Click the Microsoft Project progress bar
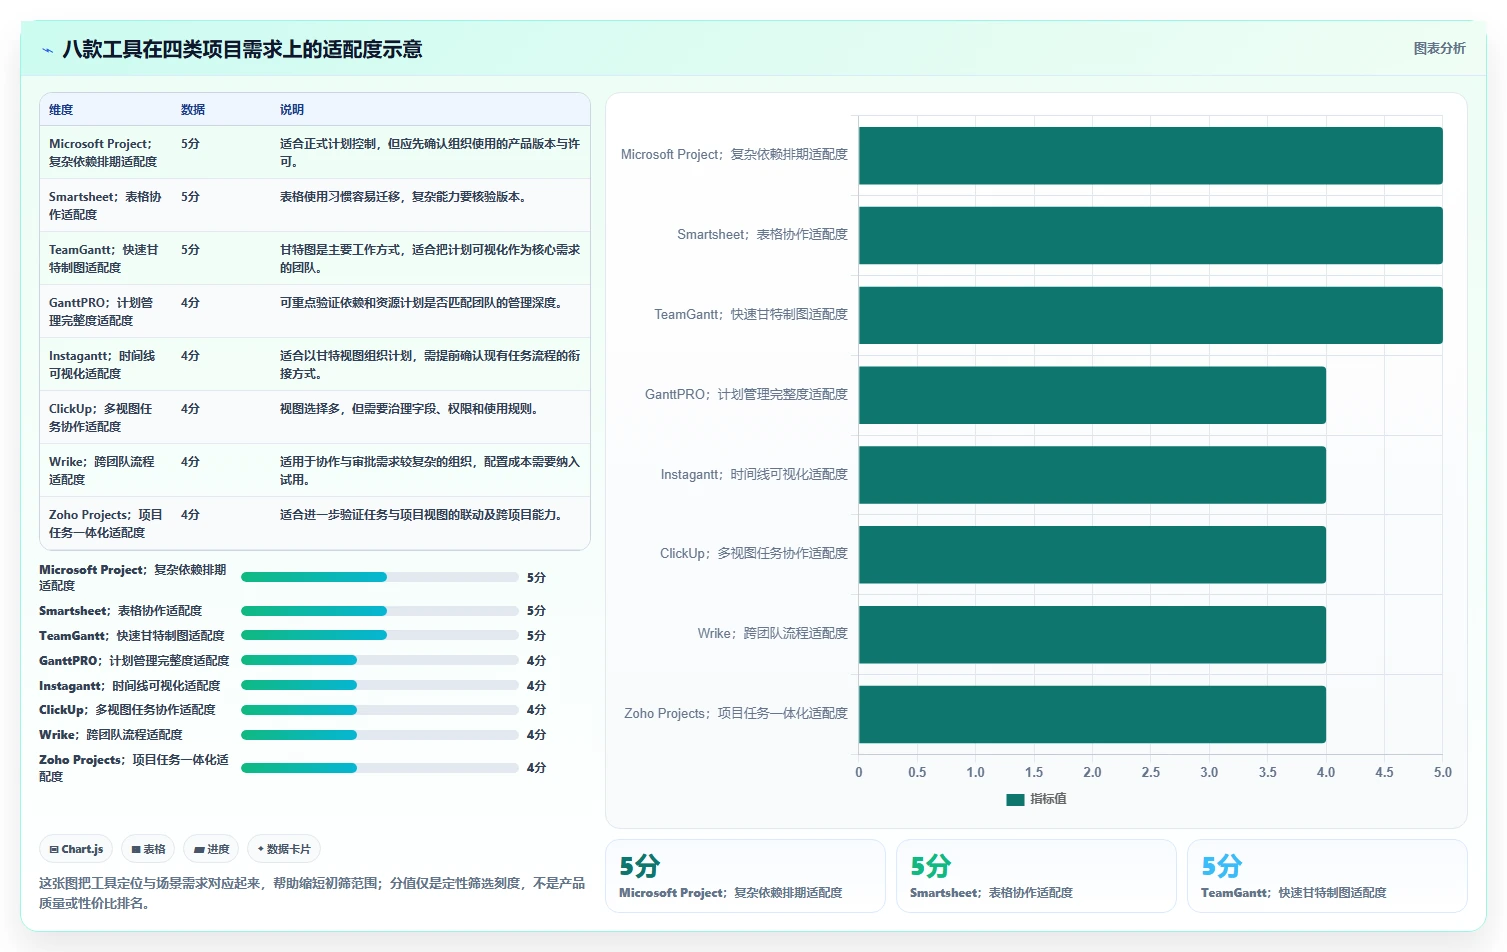This screenshot has width=1507, height=952. pyautogui.click(x=380, y=577)
